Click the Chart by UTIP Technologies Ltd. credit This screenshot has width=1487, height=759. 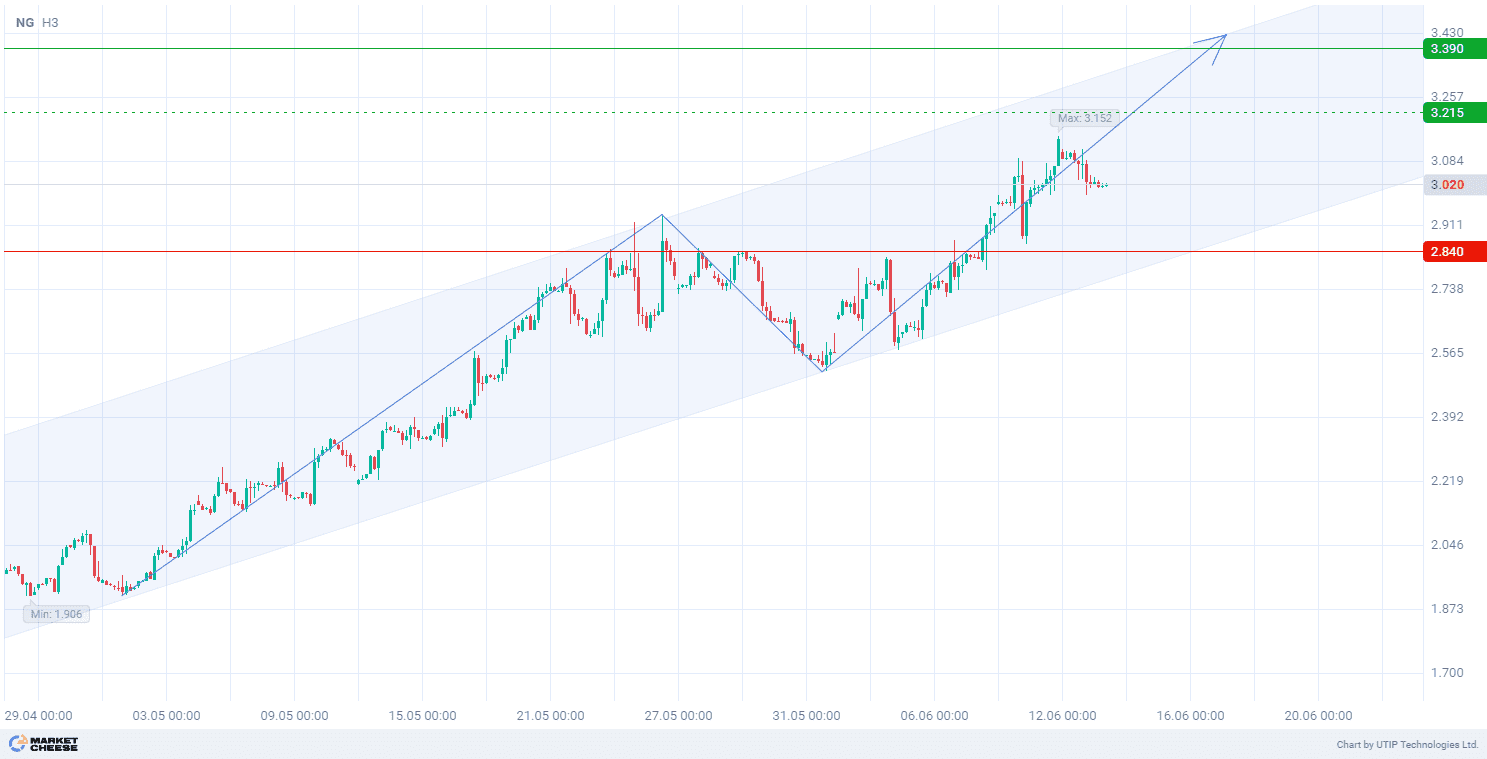pyautogui.click(x=1407, y=745)
